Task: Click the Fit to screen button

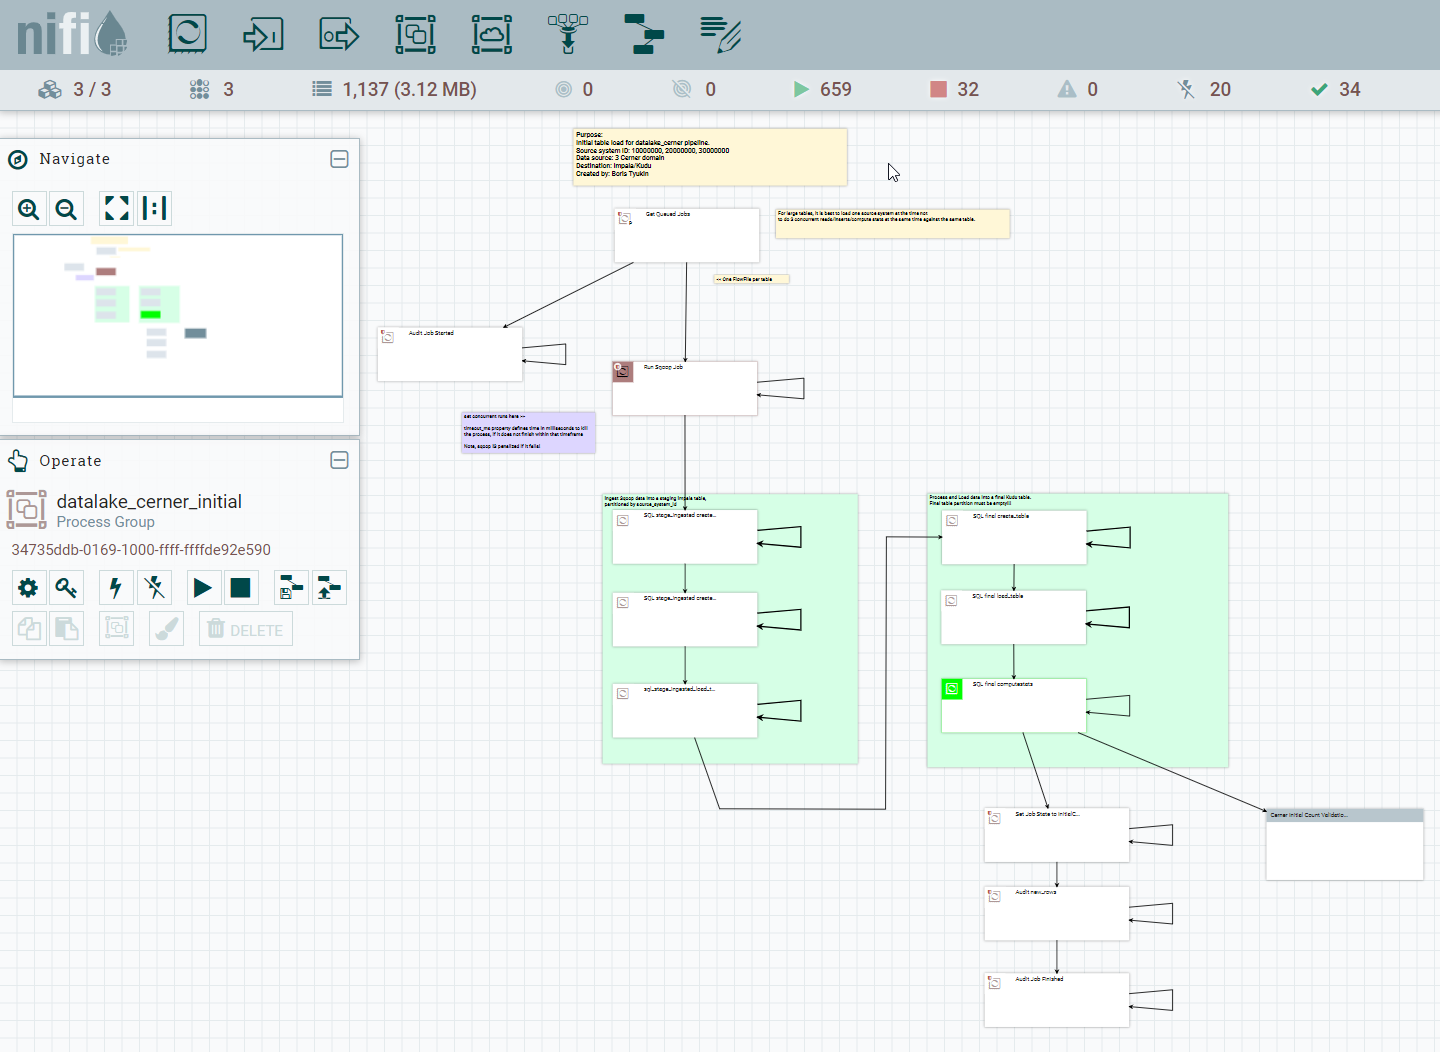Action: (117, 208)
